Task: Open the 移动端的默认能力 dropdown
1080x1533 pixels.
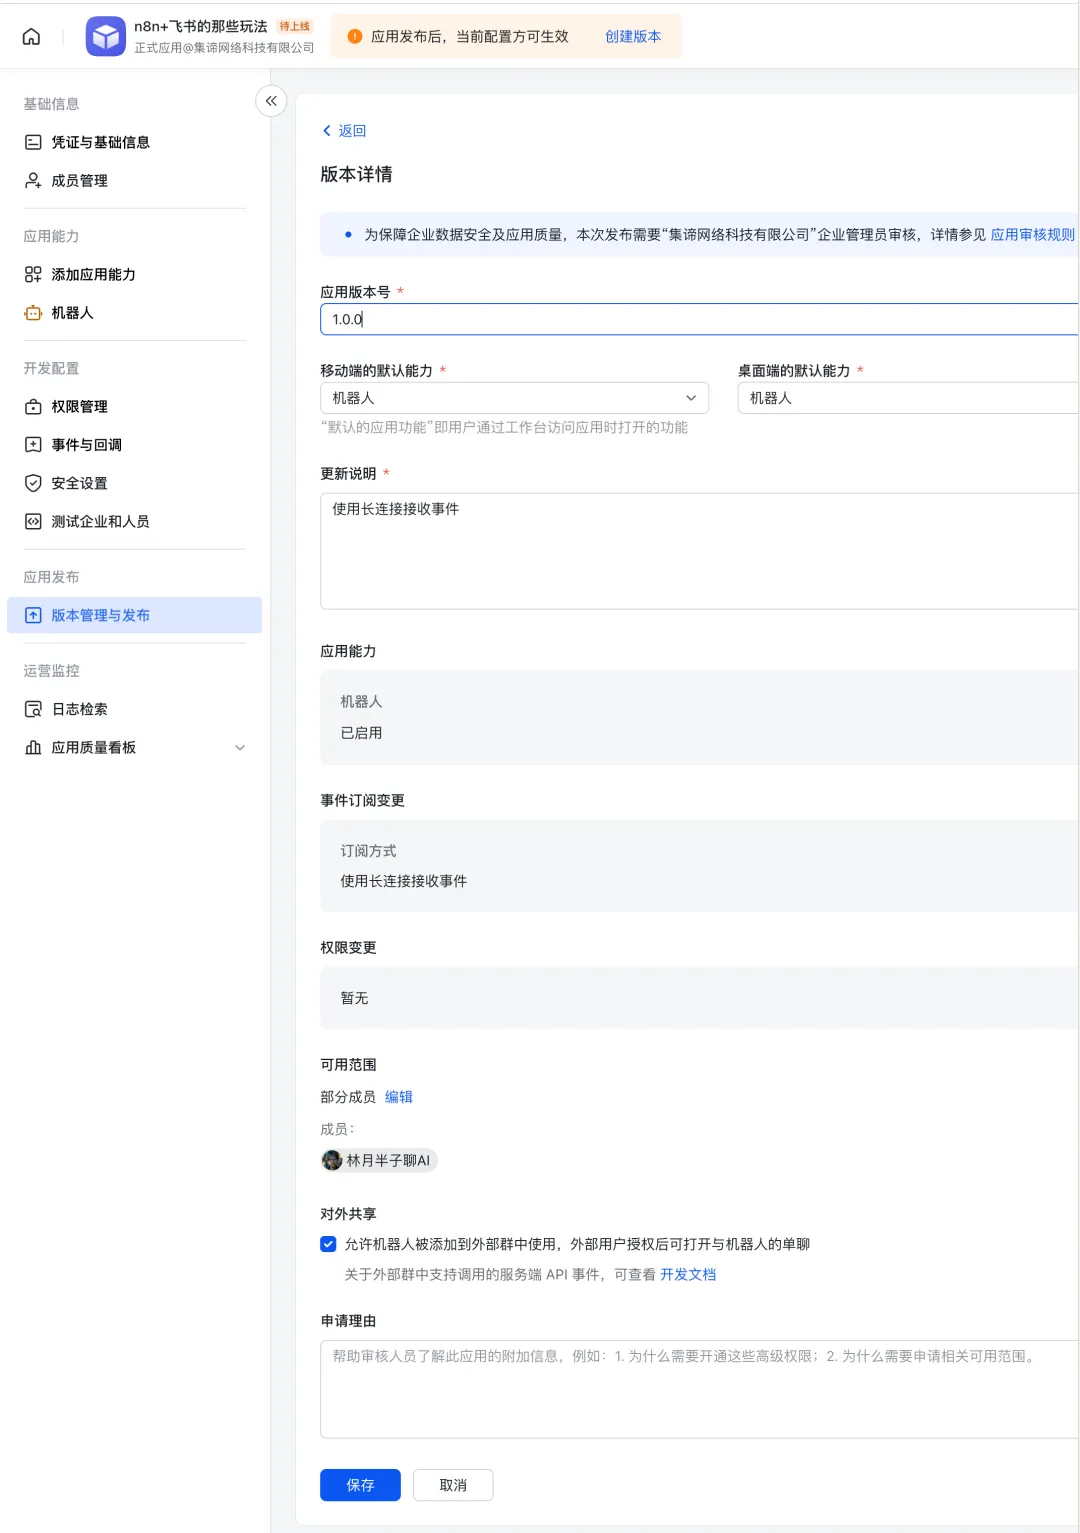Action: click(x=514, y=398)
